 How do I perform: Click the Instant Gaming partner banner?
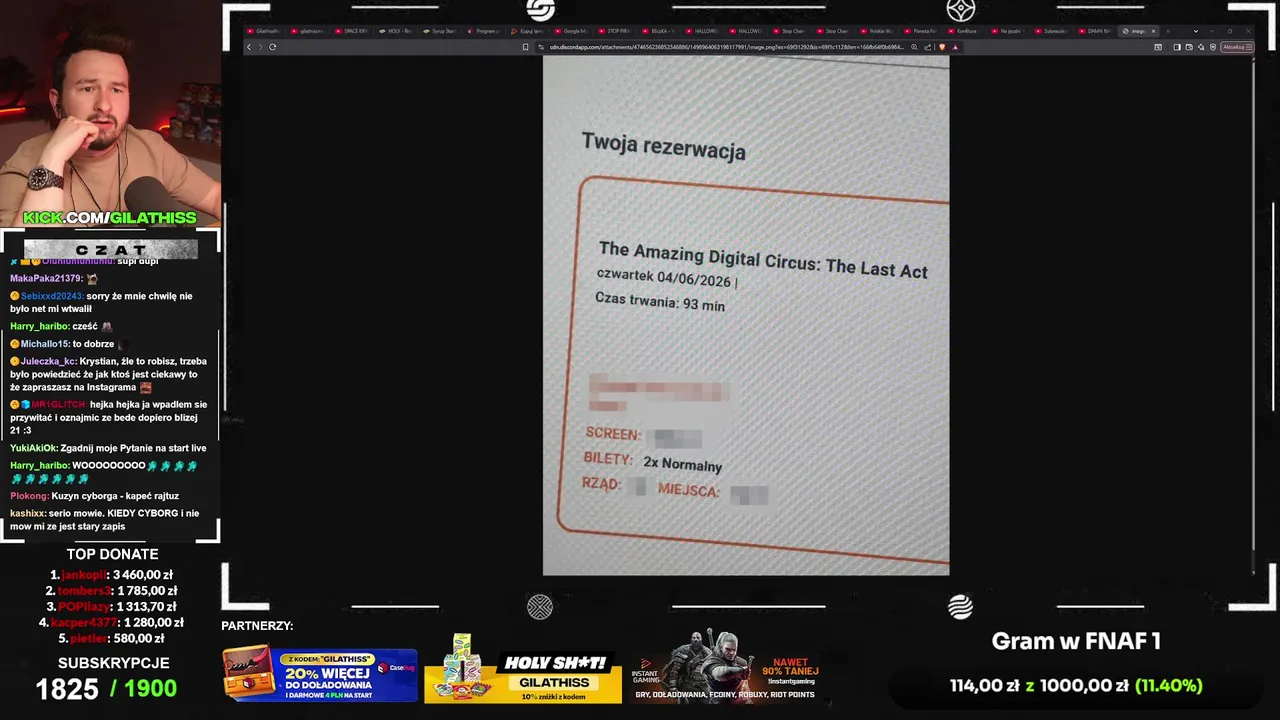coord(728,668)
